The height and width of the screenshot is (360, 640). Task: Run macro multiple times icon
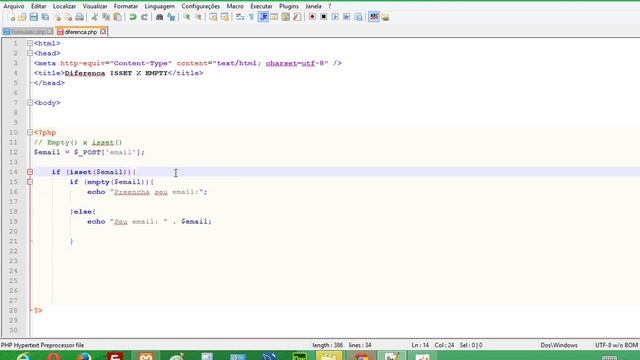pos(347,17)
